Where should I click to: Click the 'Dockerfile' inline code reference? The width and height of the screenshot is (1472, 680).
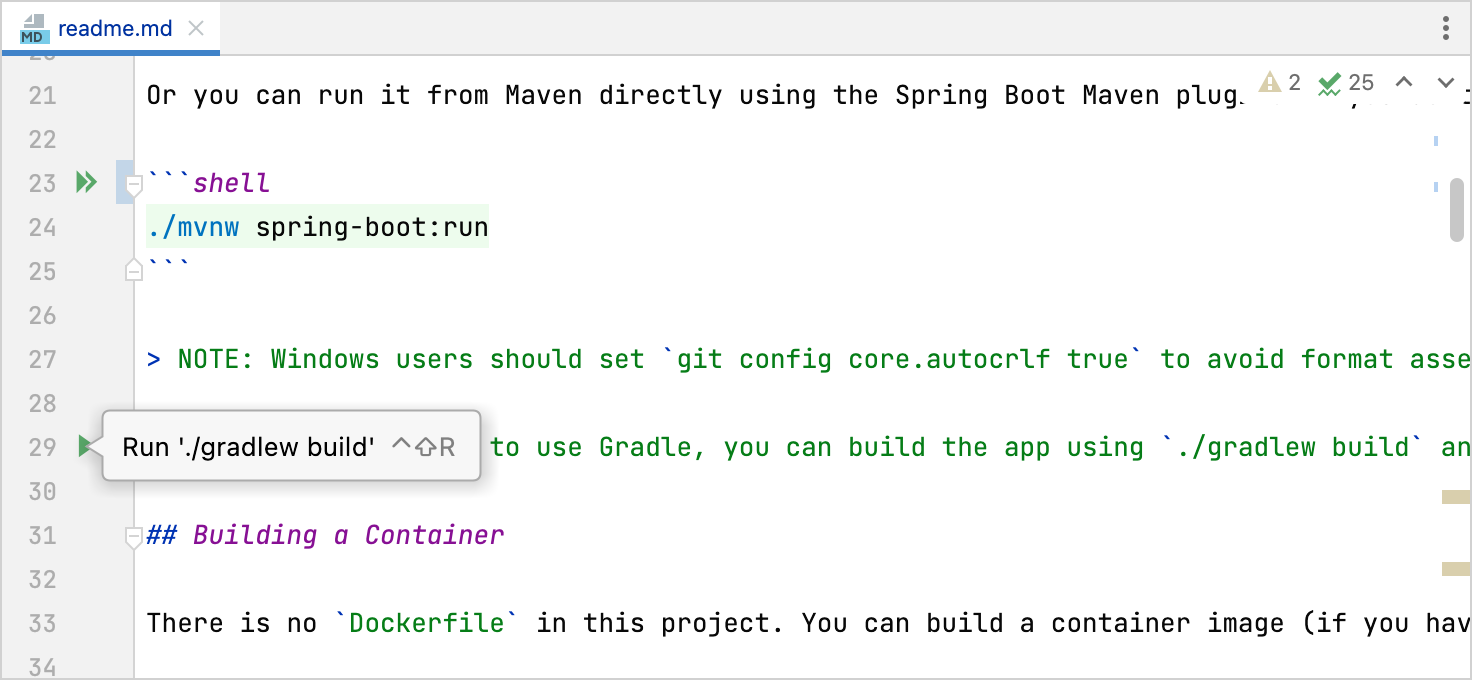(x=426, y=622)
